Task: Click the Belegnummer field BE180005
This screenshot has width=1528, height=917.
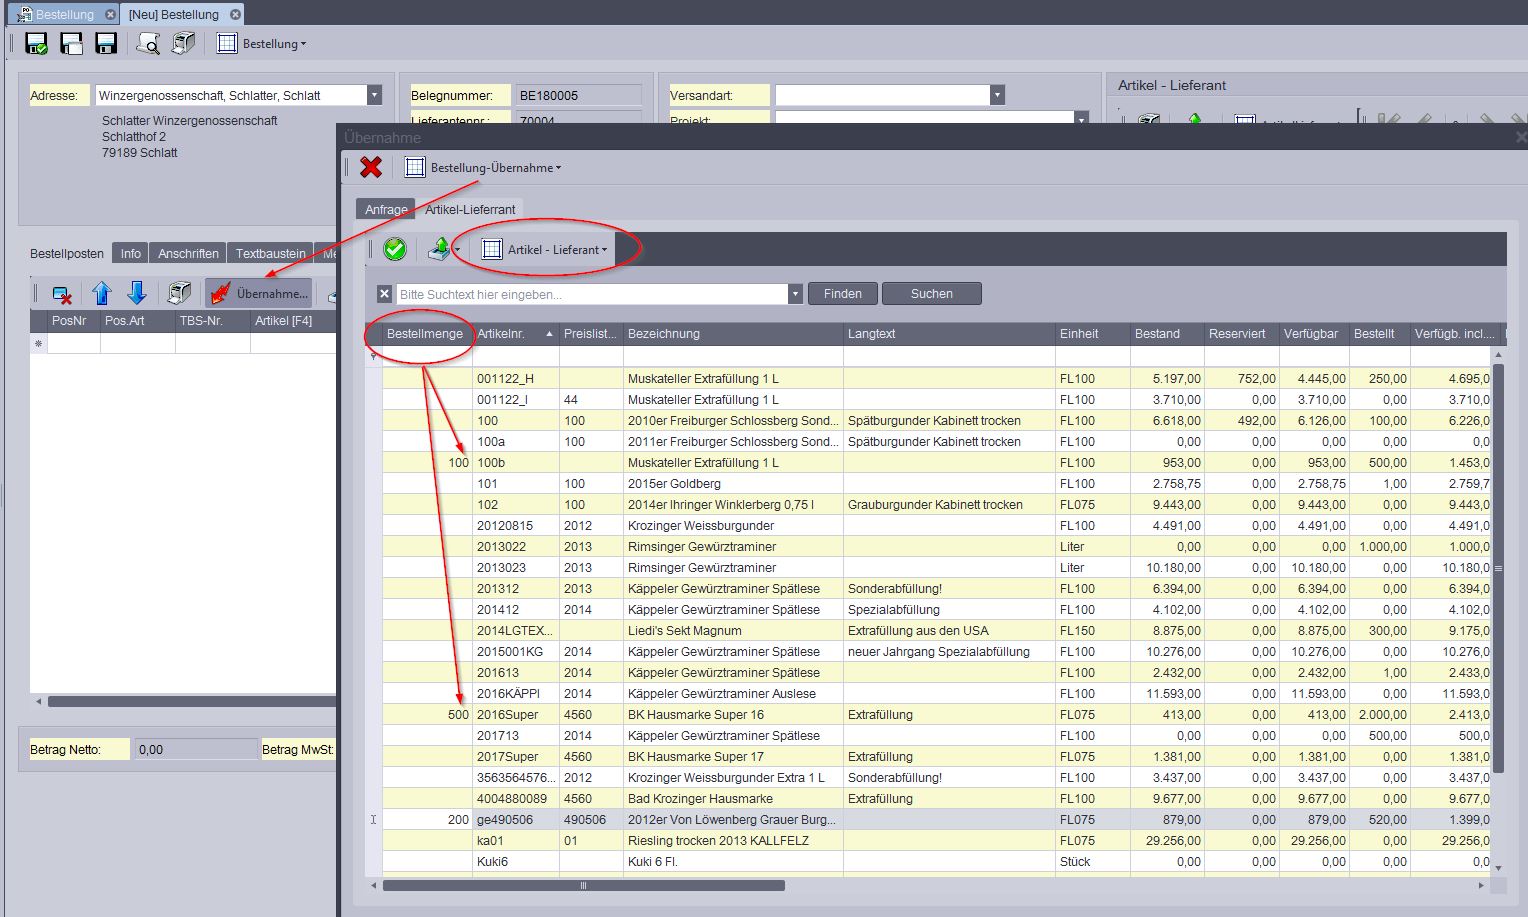Action: pos(578,95)
